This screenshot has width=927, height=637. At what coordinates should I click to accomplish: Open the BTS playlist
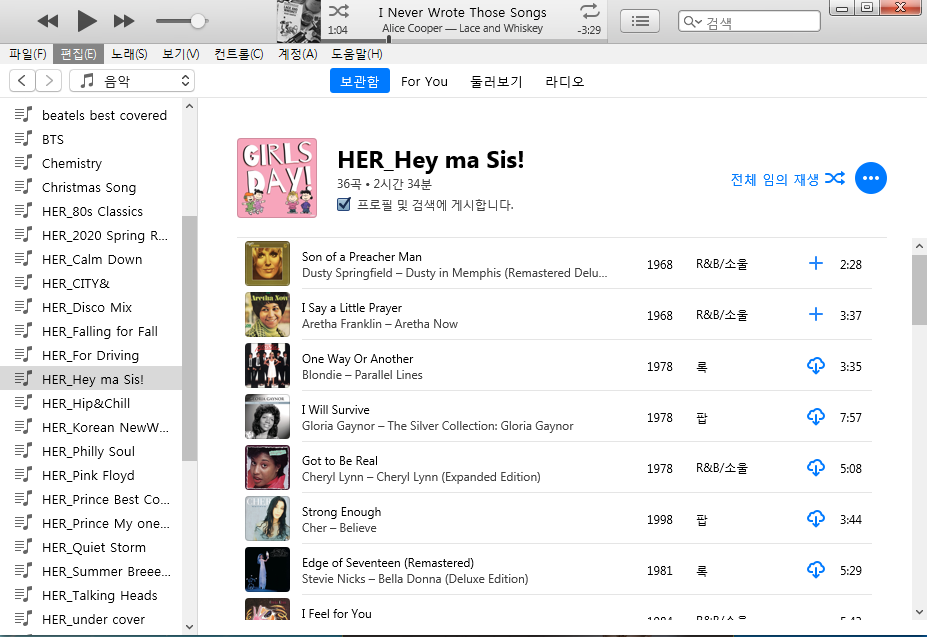[x=91, y=140]
